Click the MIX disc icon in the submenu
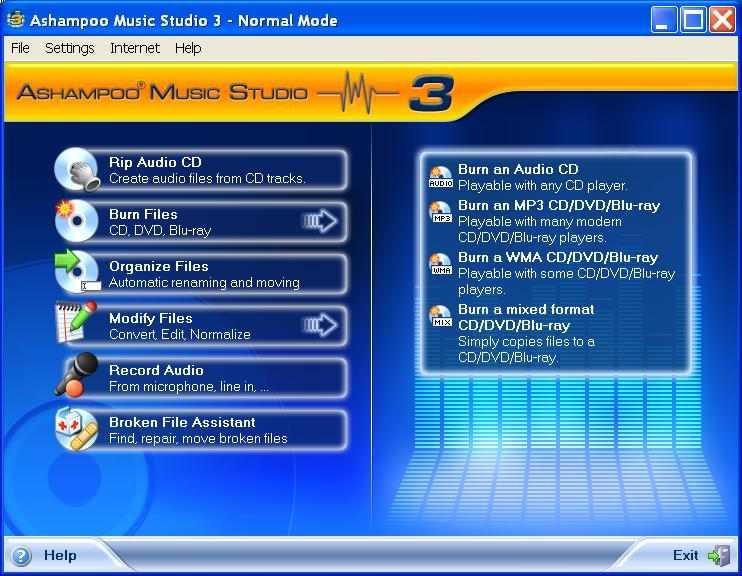Viewport: 742px width, 576px height. tap(440, 317)
